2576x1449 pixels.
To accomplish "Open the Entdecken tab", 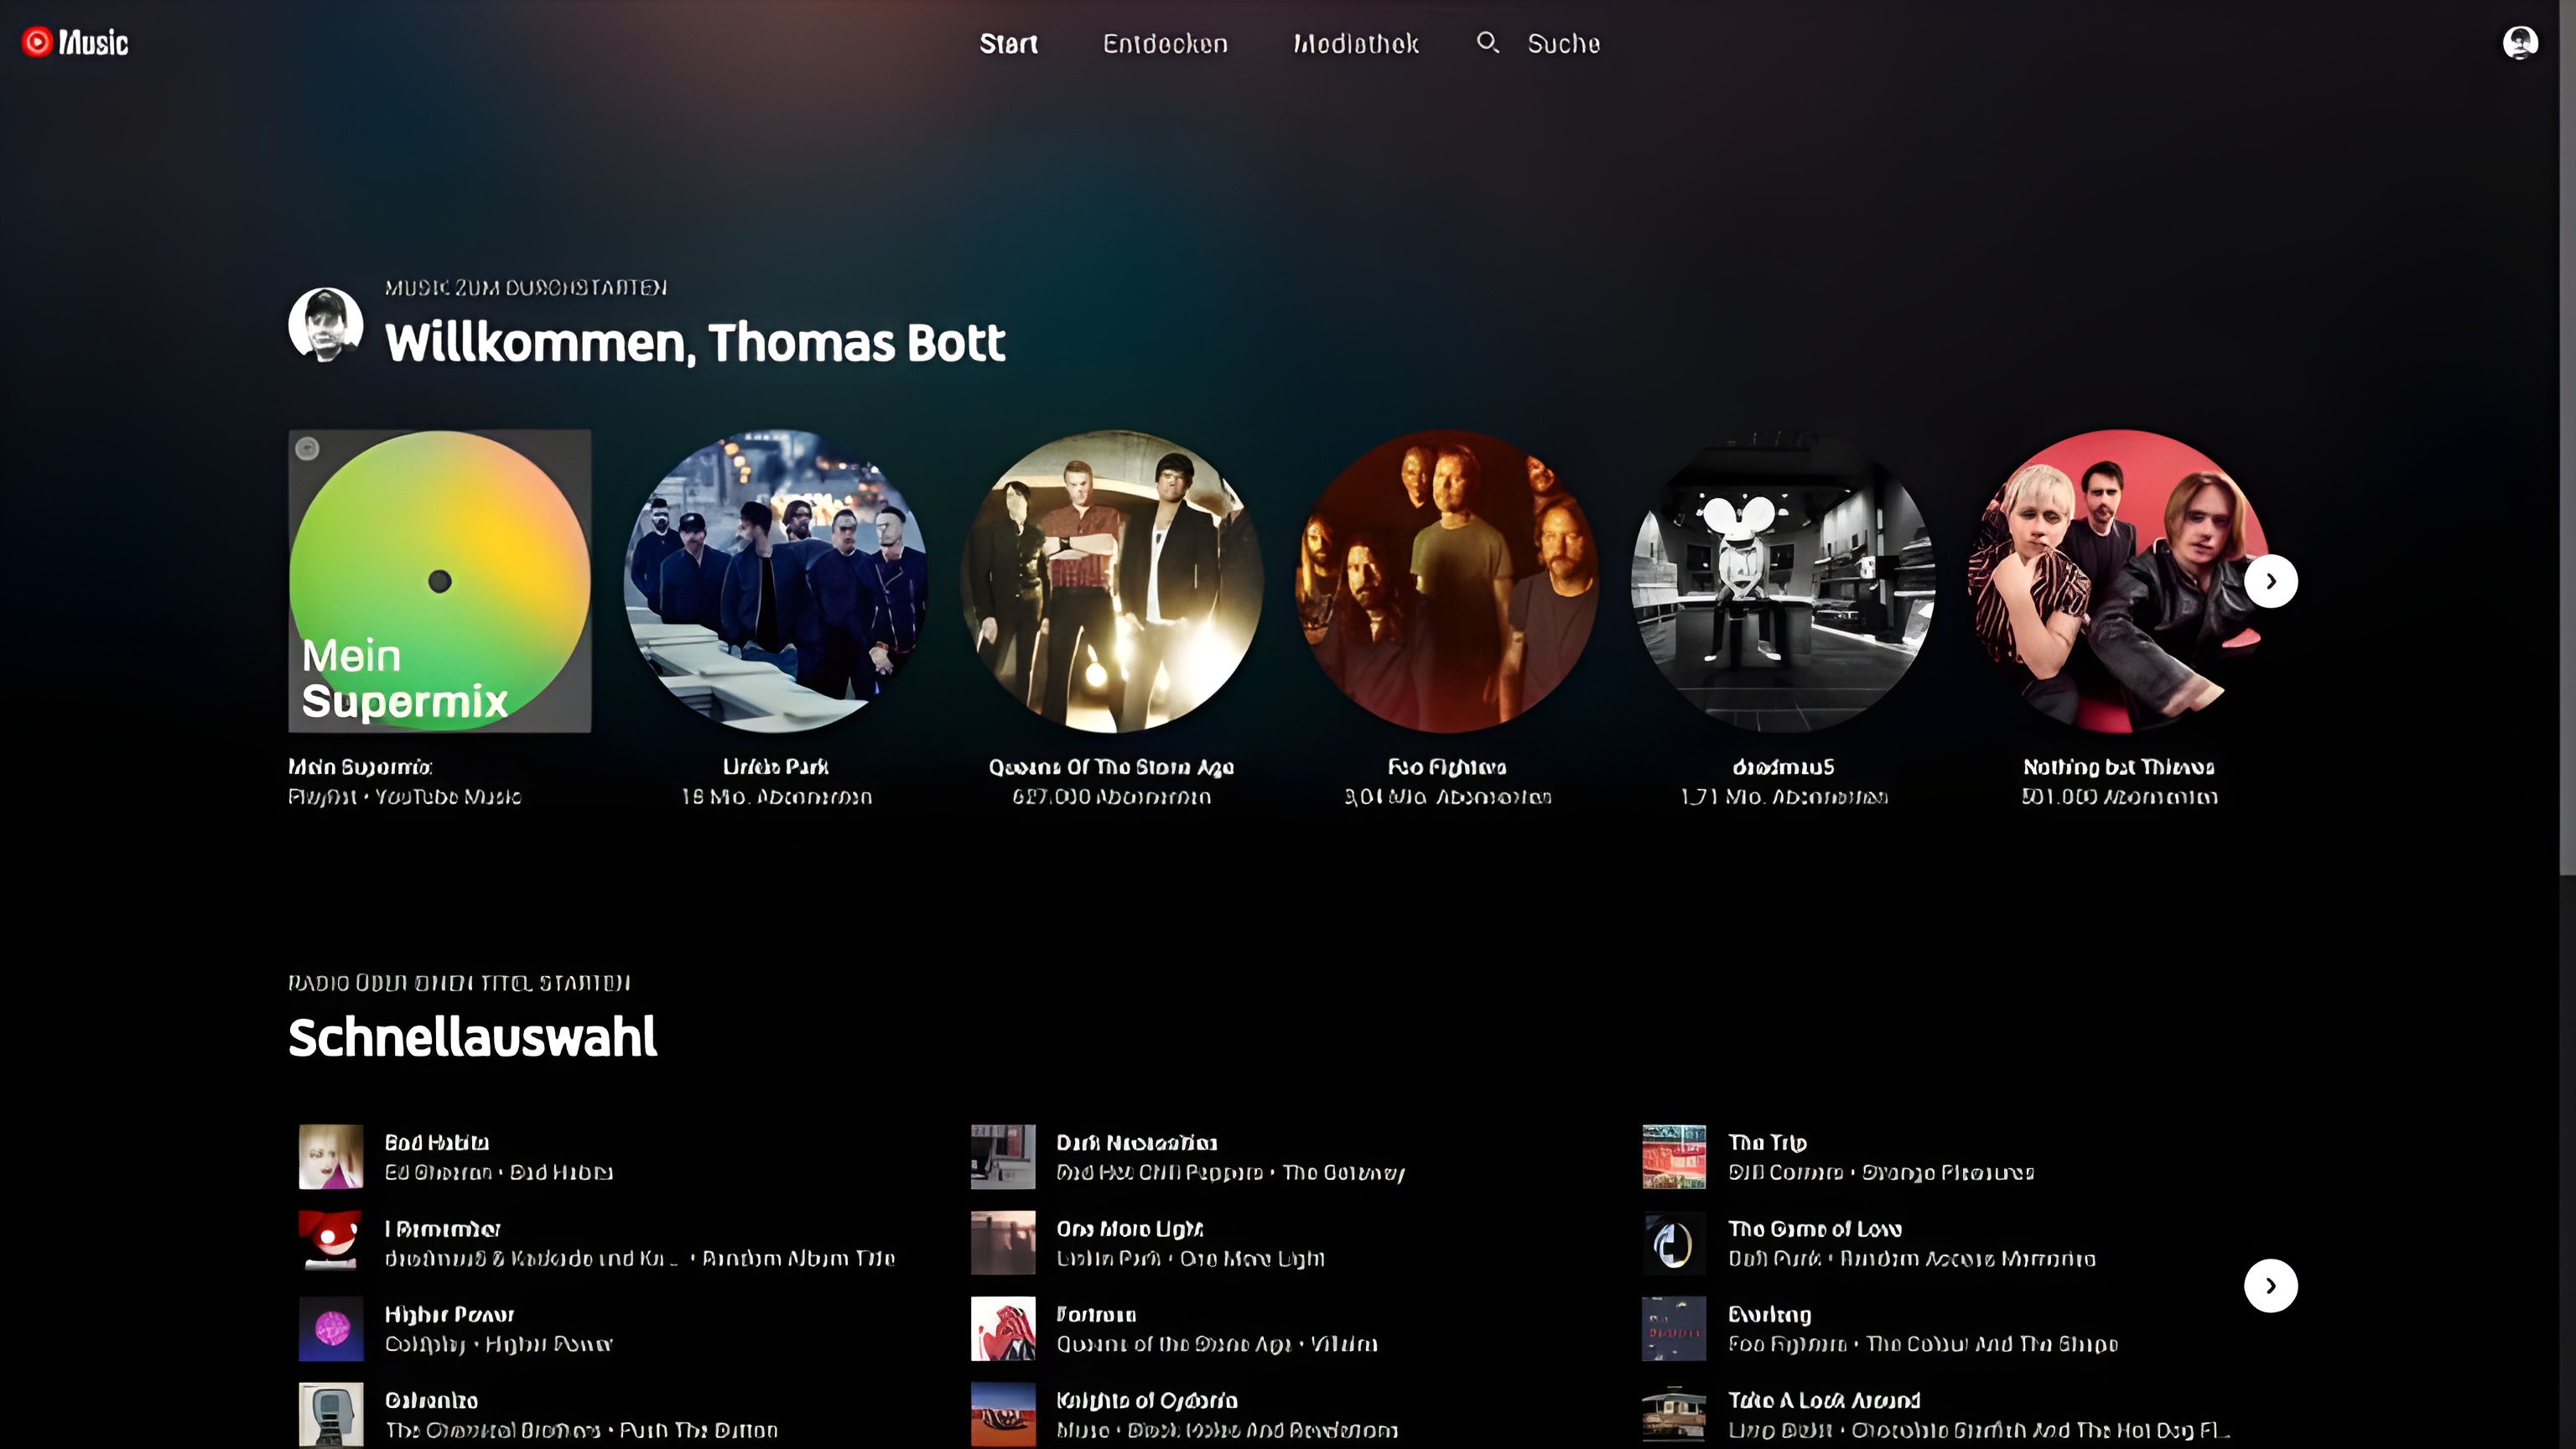I will (1165, 43).
